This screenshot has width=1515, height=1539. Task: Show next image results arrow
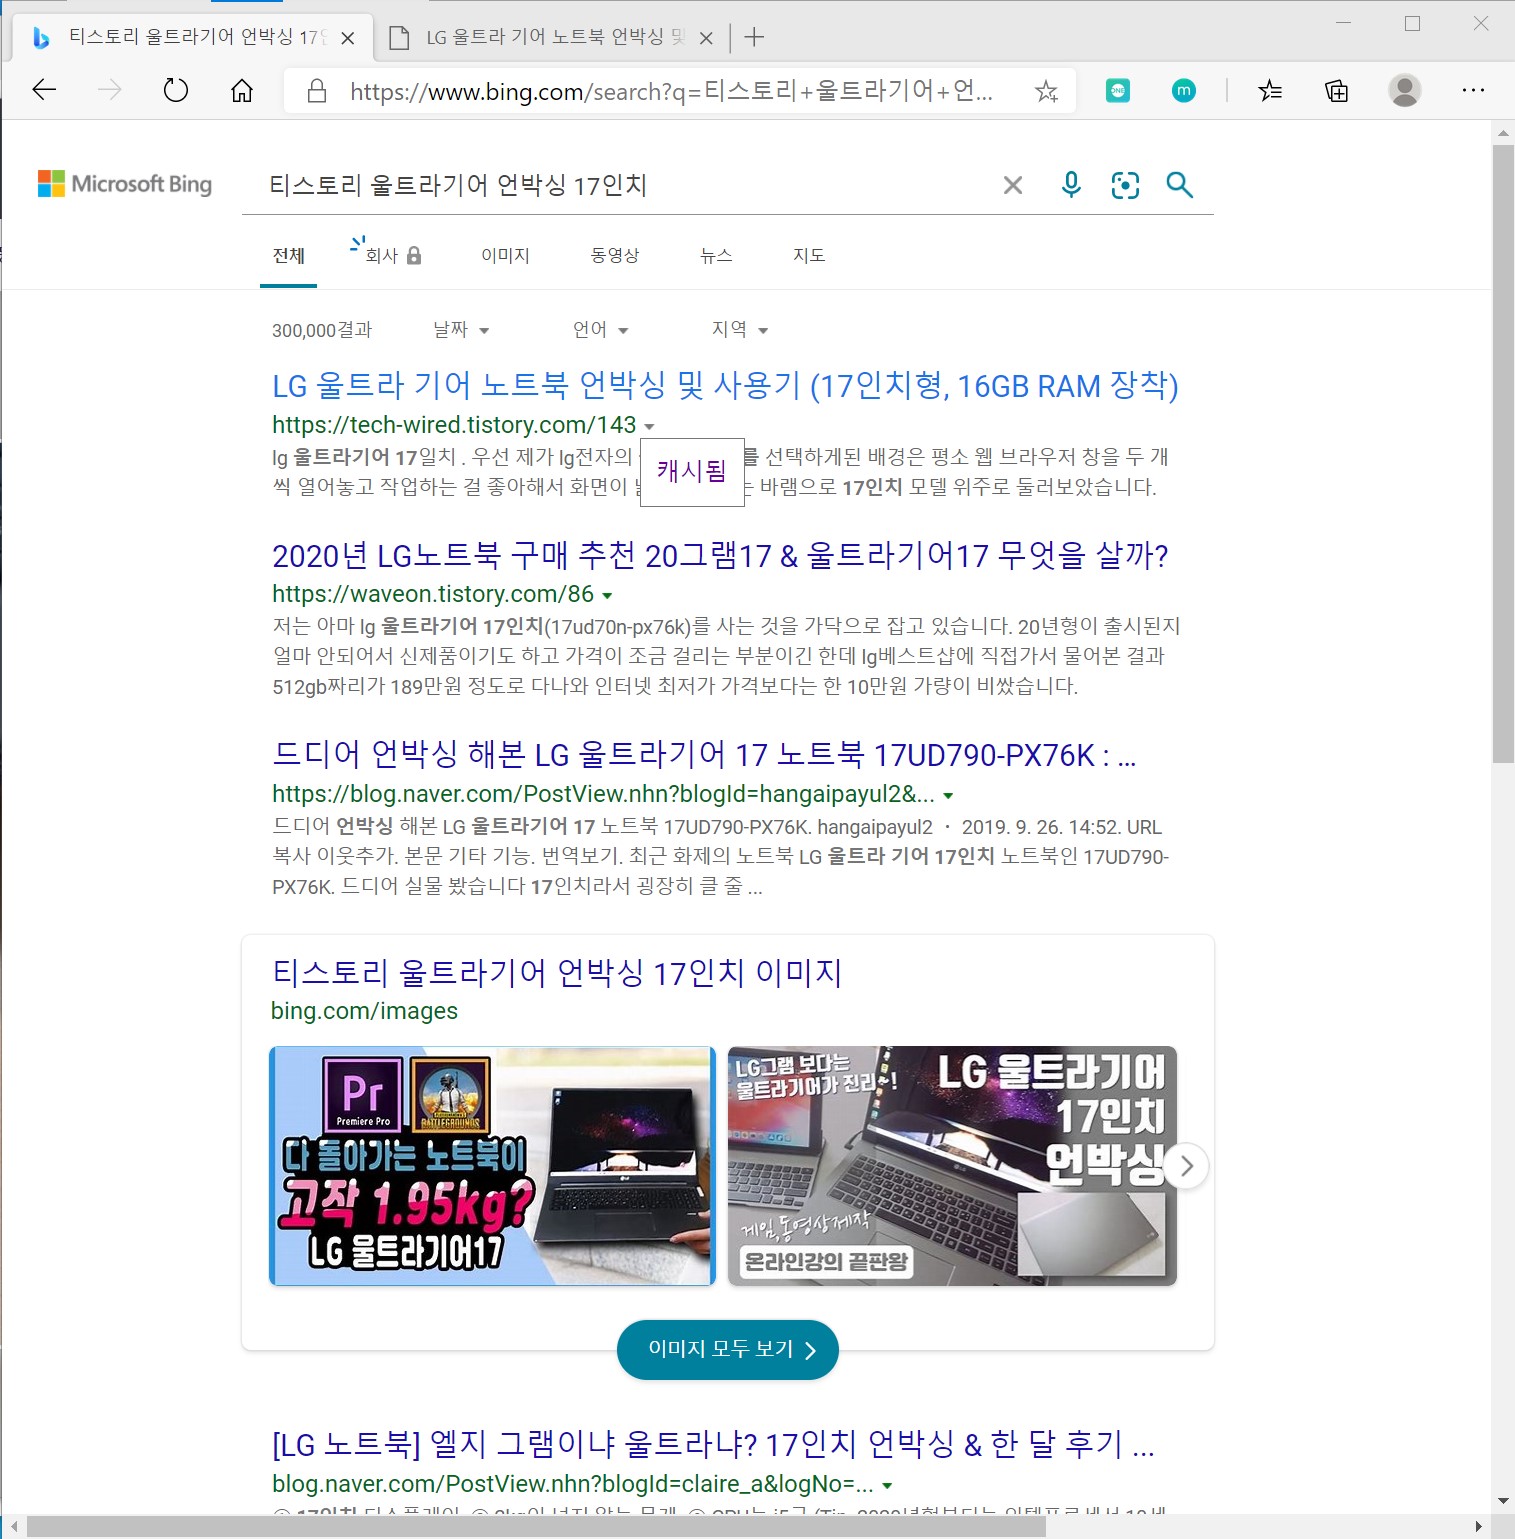click(1186, 1166)
